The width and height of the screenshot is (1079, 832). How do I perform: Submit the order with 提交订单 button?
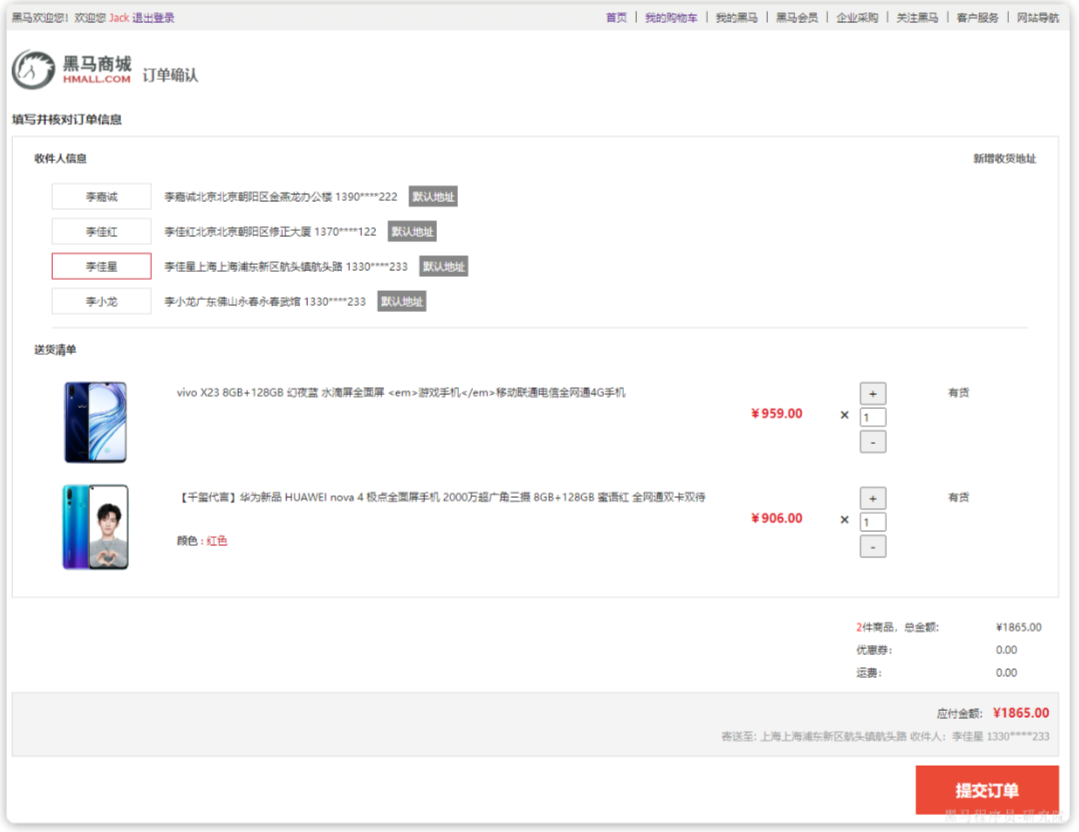[987, 790]
